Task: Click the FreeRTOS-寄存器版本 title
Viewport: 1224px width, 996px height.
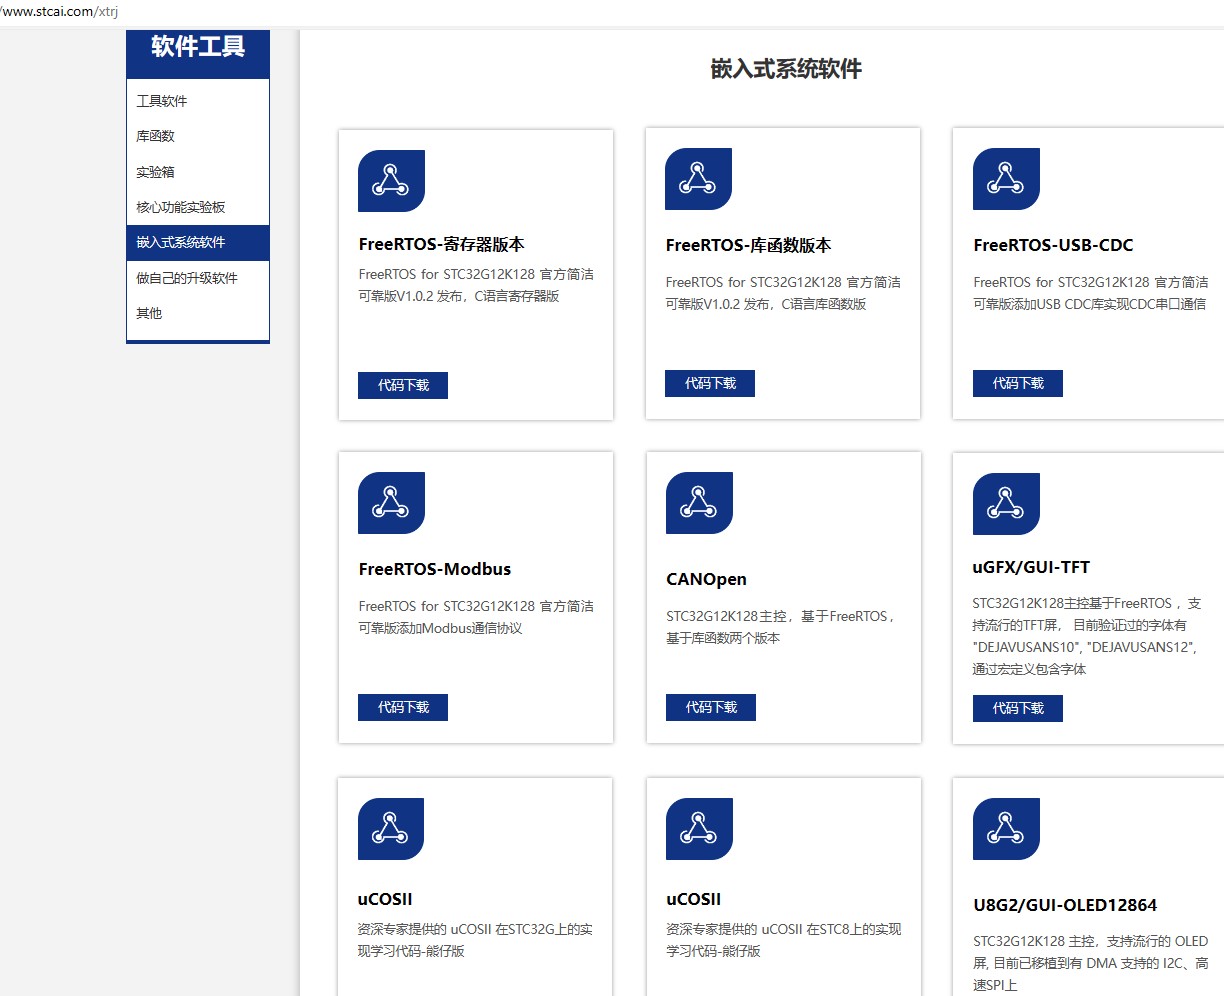Action: pos(441,244)
